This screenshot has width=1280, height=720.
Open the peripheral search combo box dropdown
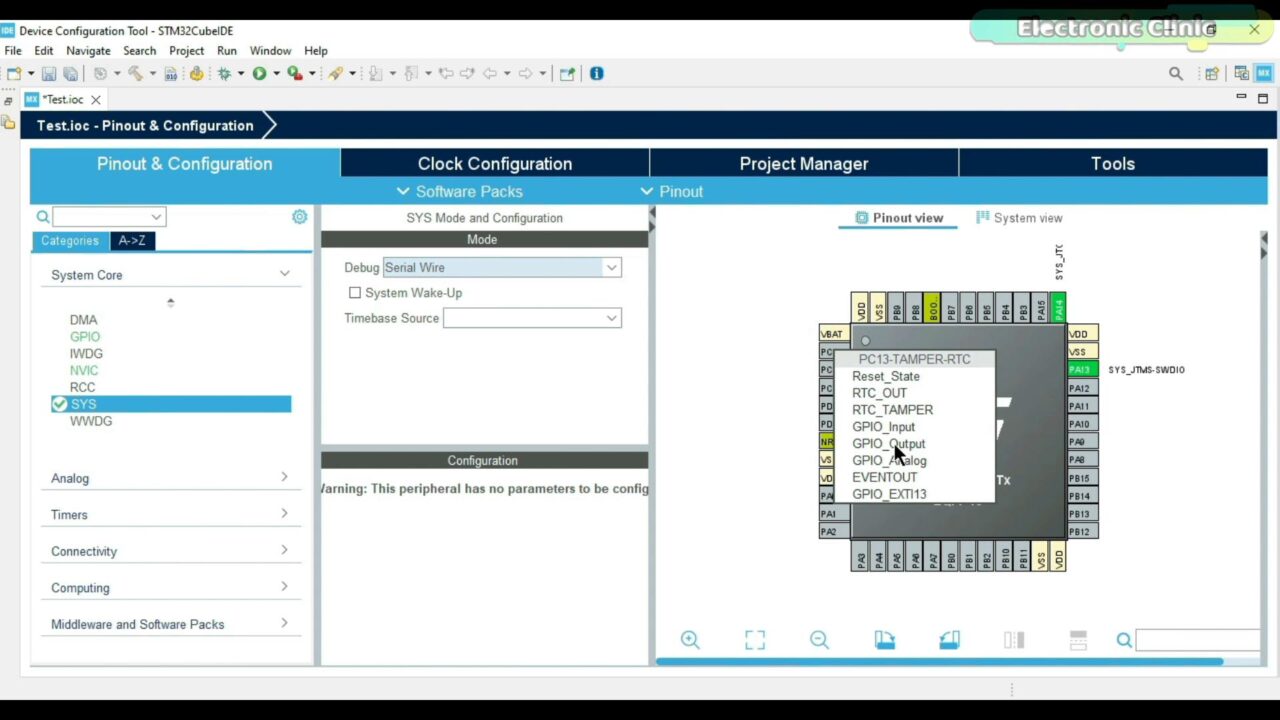pyautogui.click(x=156, y=217)
